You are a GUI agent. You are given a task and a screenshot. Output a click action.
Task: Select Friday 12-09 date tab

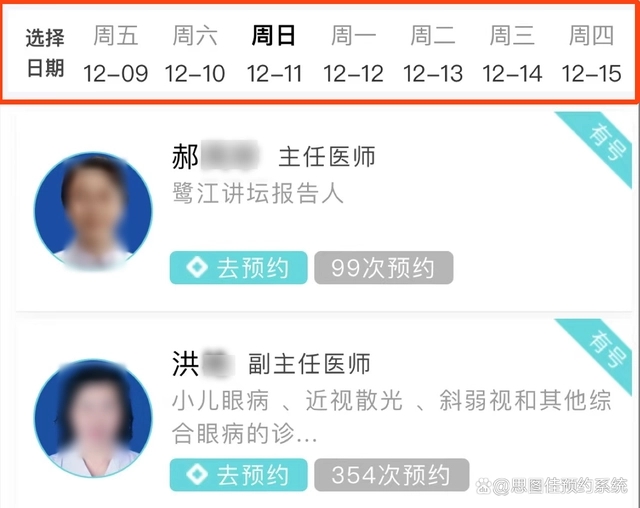116,54
